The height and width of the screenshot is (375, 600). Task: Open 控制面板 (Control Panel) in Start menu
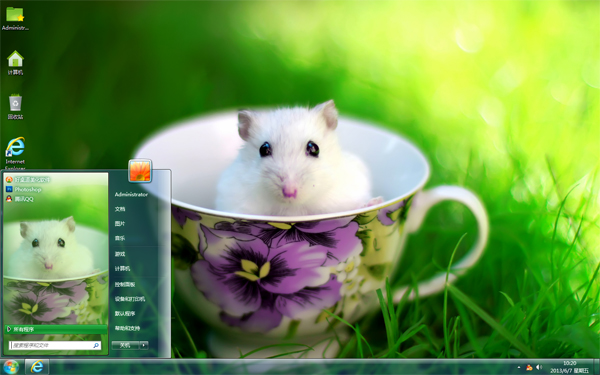coord(125,284)
